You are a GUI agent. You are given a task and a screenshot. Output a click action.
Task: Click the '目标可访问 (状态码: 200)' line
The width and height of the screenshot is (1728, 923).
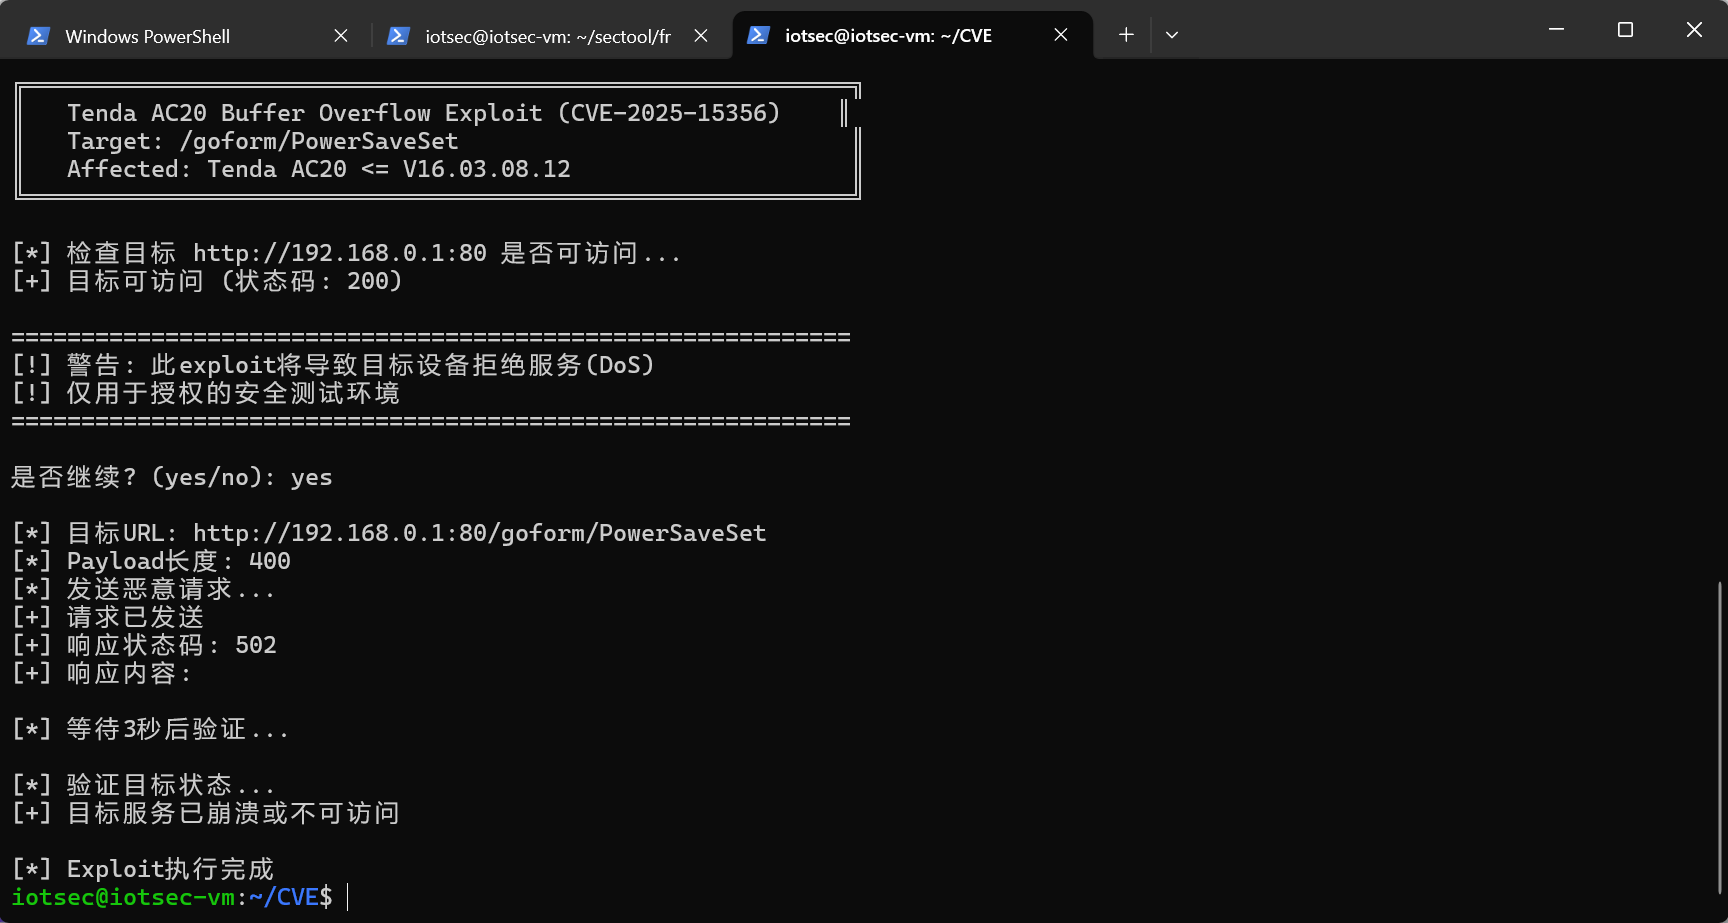207,281
